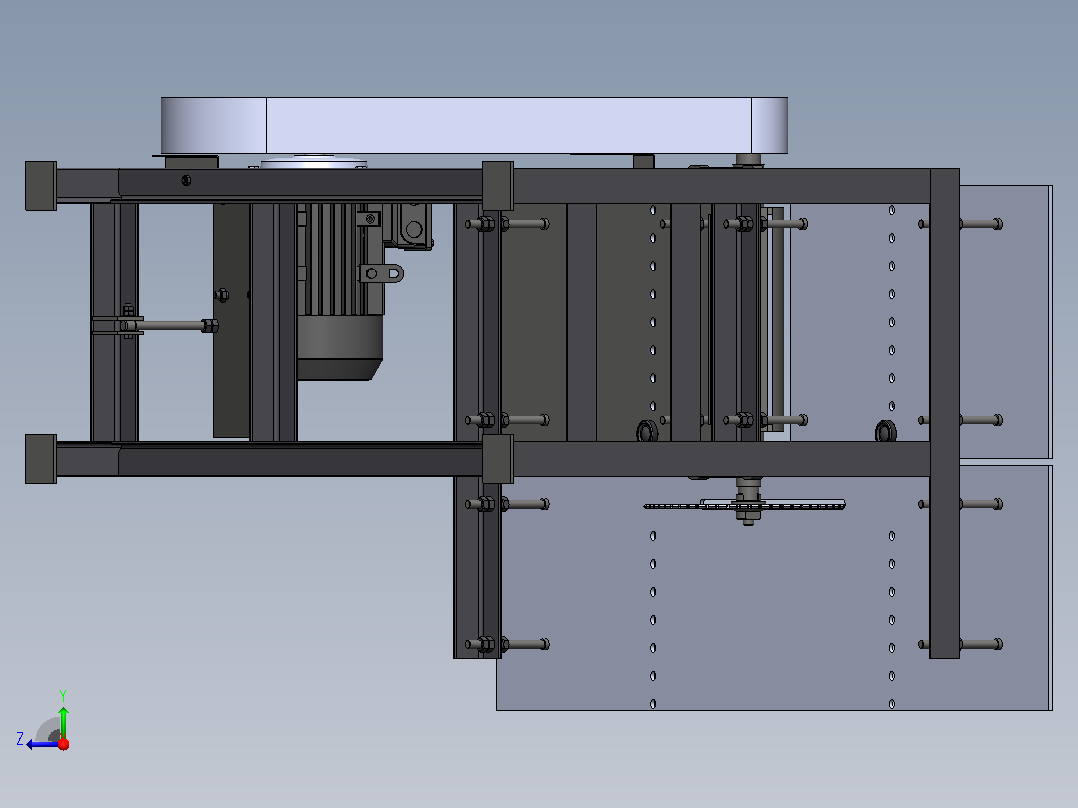Image resolution: width=1078 pixels, height=808 pixels.
Task: Select the horizontal tensioner rod left of the motor
Action: [172, 325]
